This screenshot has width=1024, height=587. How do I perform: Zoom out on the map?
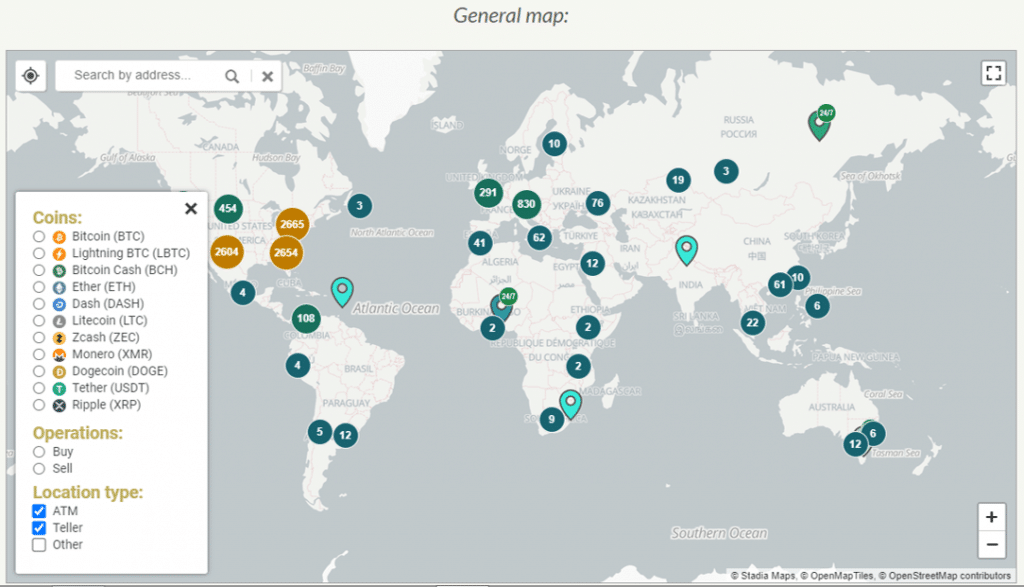pos(991,544)
